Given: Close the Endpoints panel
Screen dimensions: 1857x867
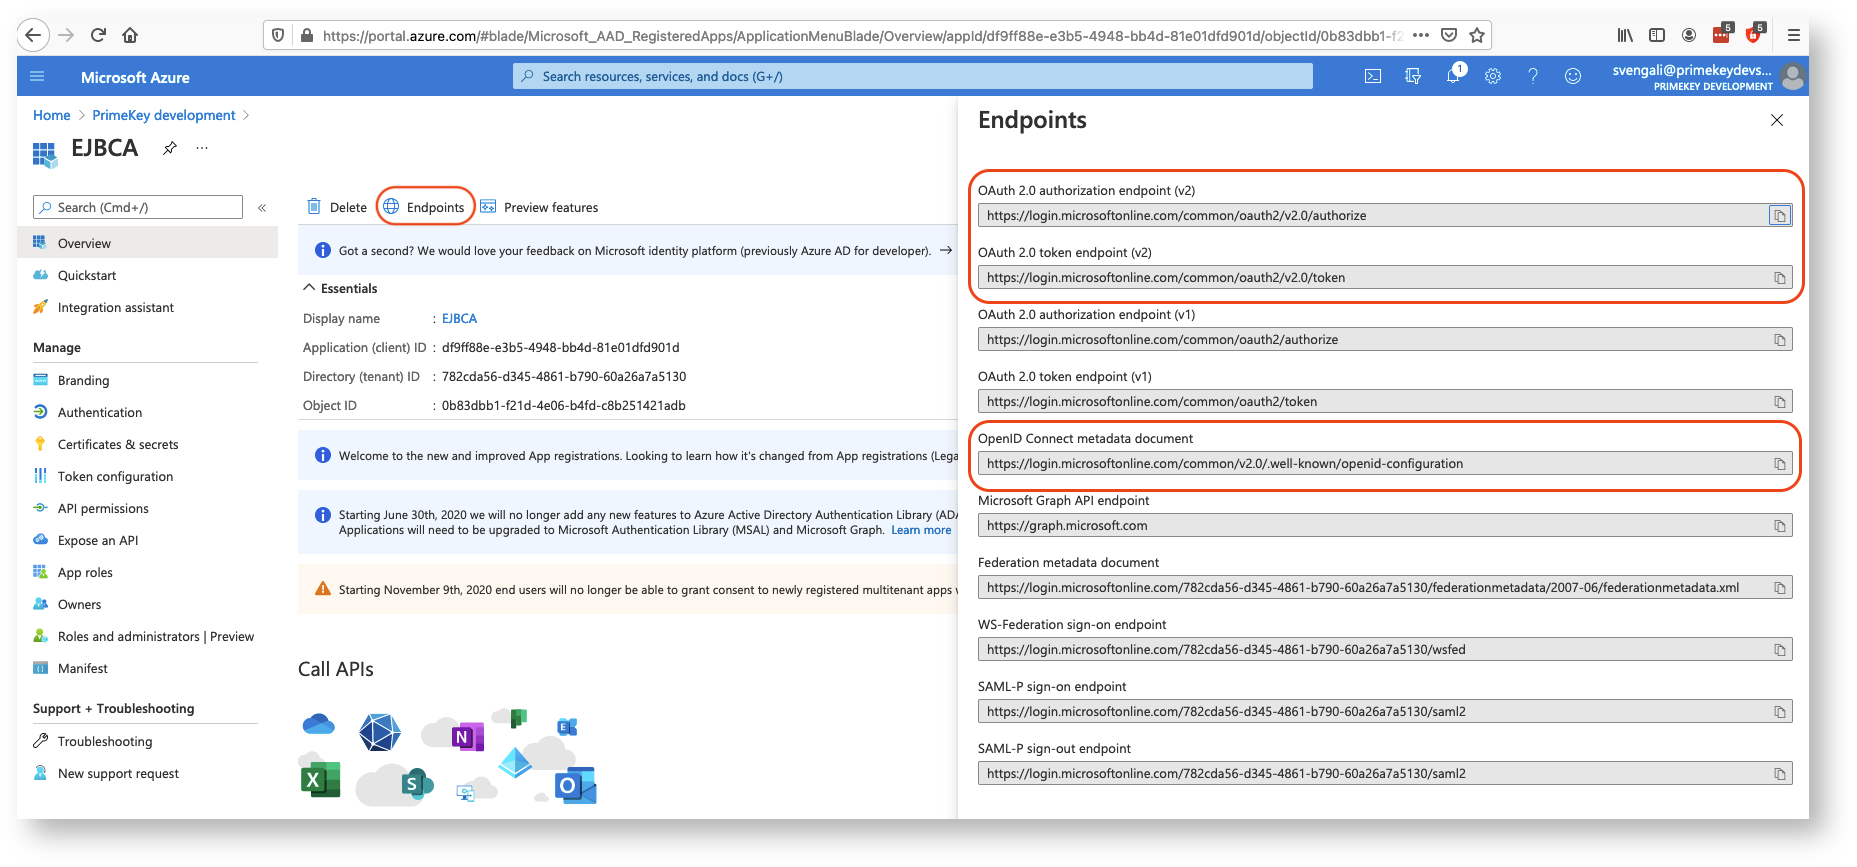Looking at the screenshot, I should click(1777, 120).
